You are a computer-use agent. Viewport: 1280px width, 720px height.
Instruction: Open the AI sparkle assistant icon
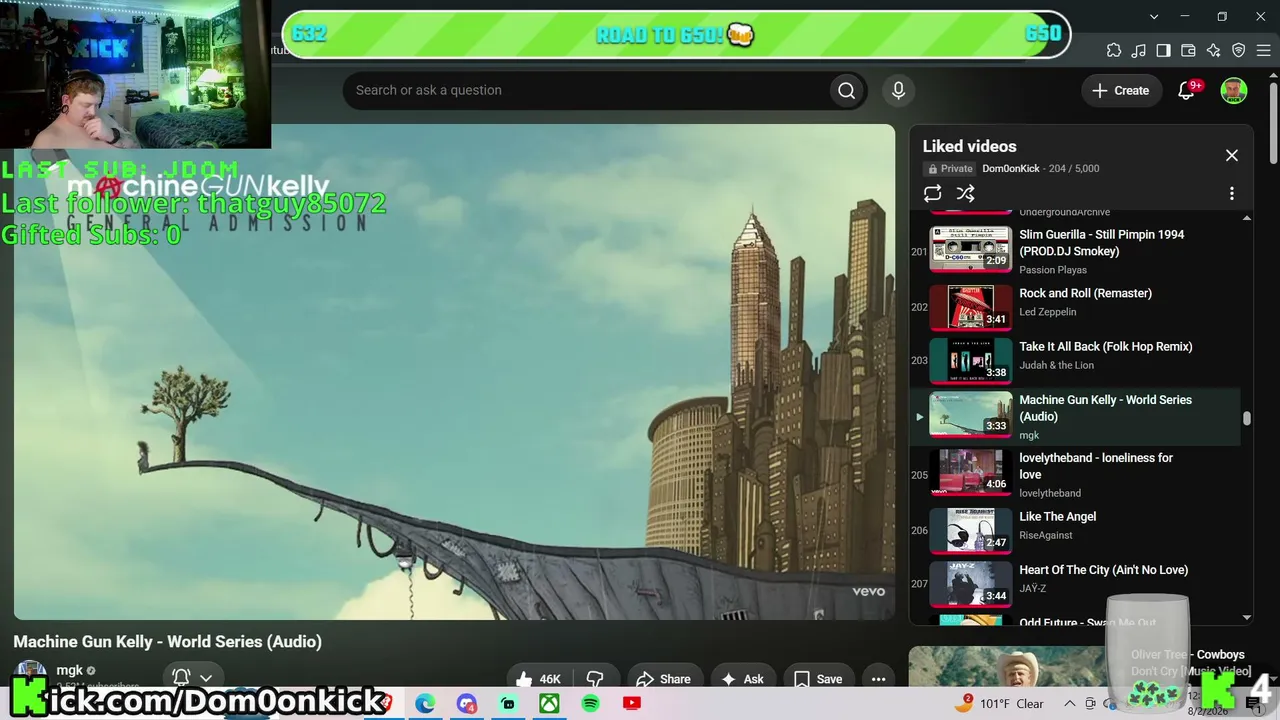pos(1214,51)
